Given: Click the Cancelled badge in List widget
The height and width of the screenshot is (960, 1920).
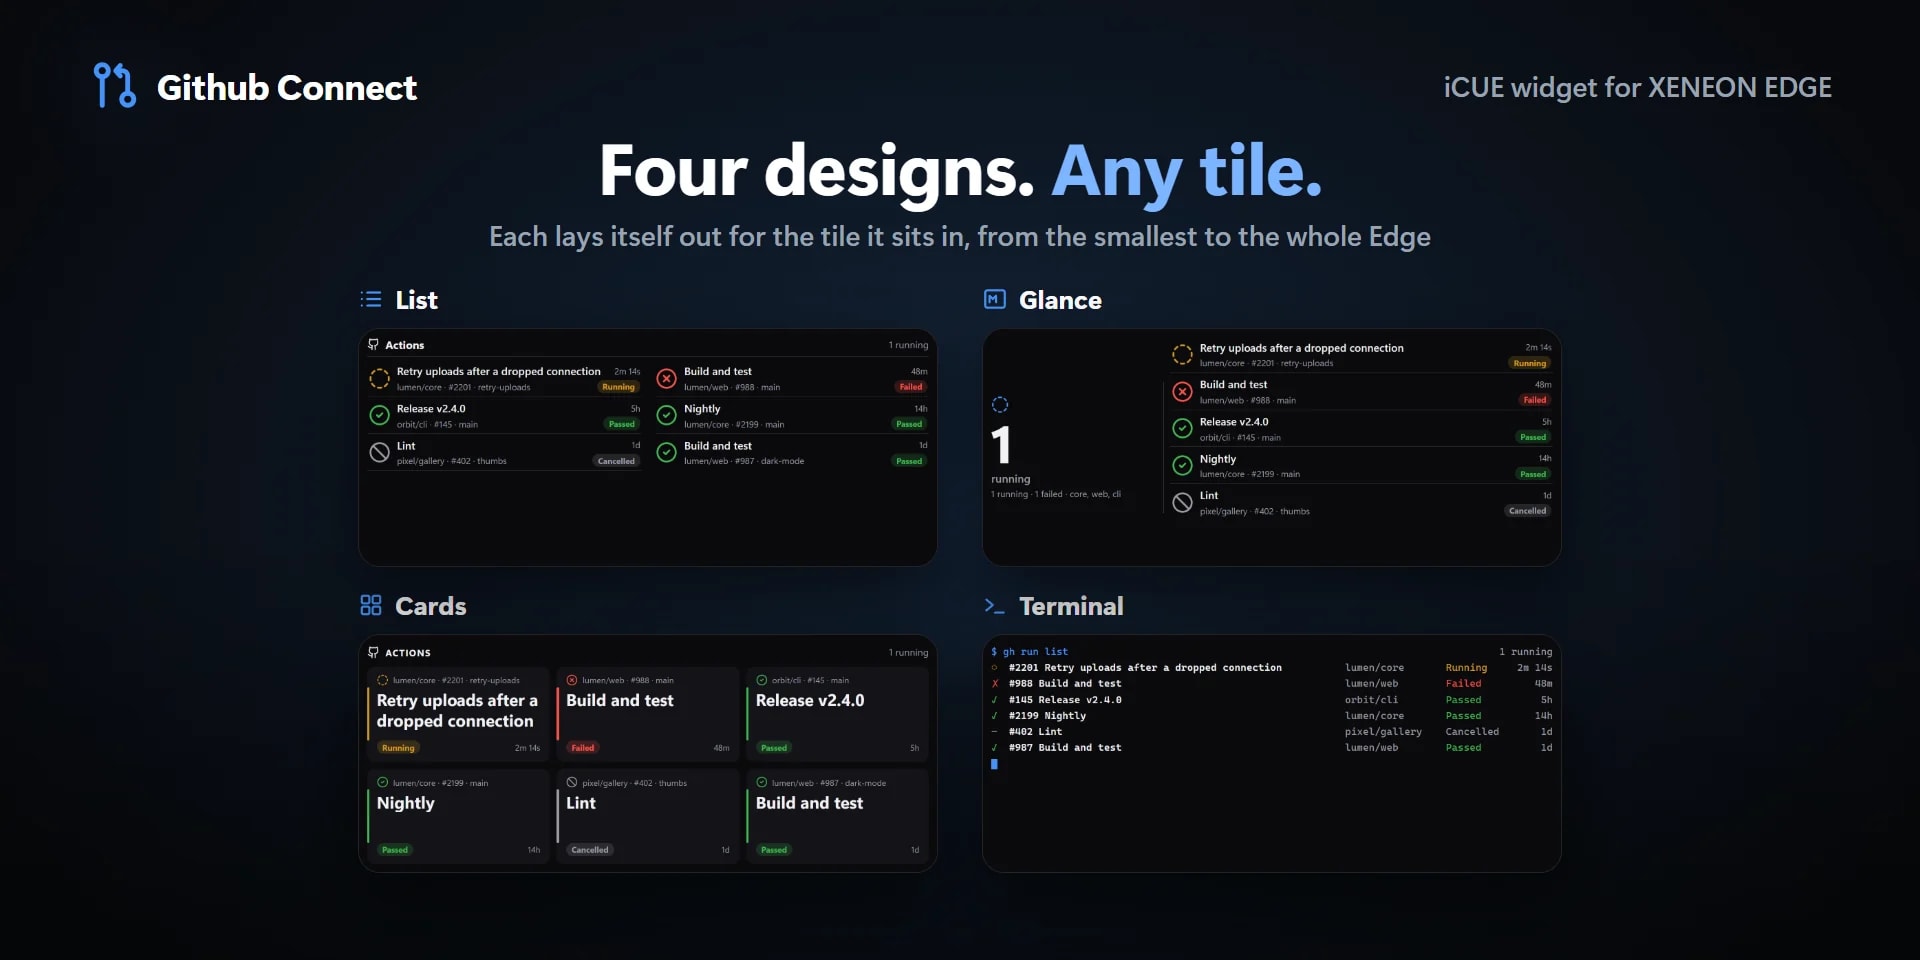Looking at the screenshot, I should point(616,461).
